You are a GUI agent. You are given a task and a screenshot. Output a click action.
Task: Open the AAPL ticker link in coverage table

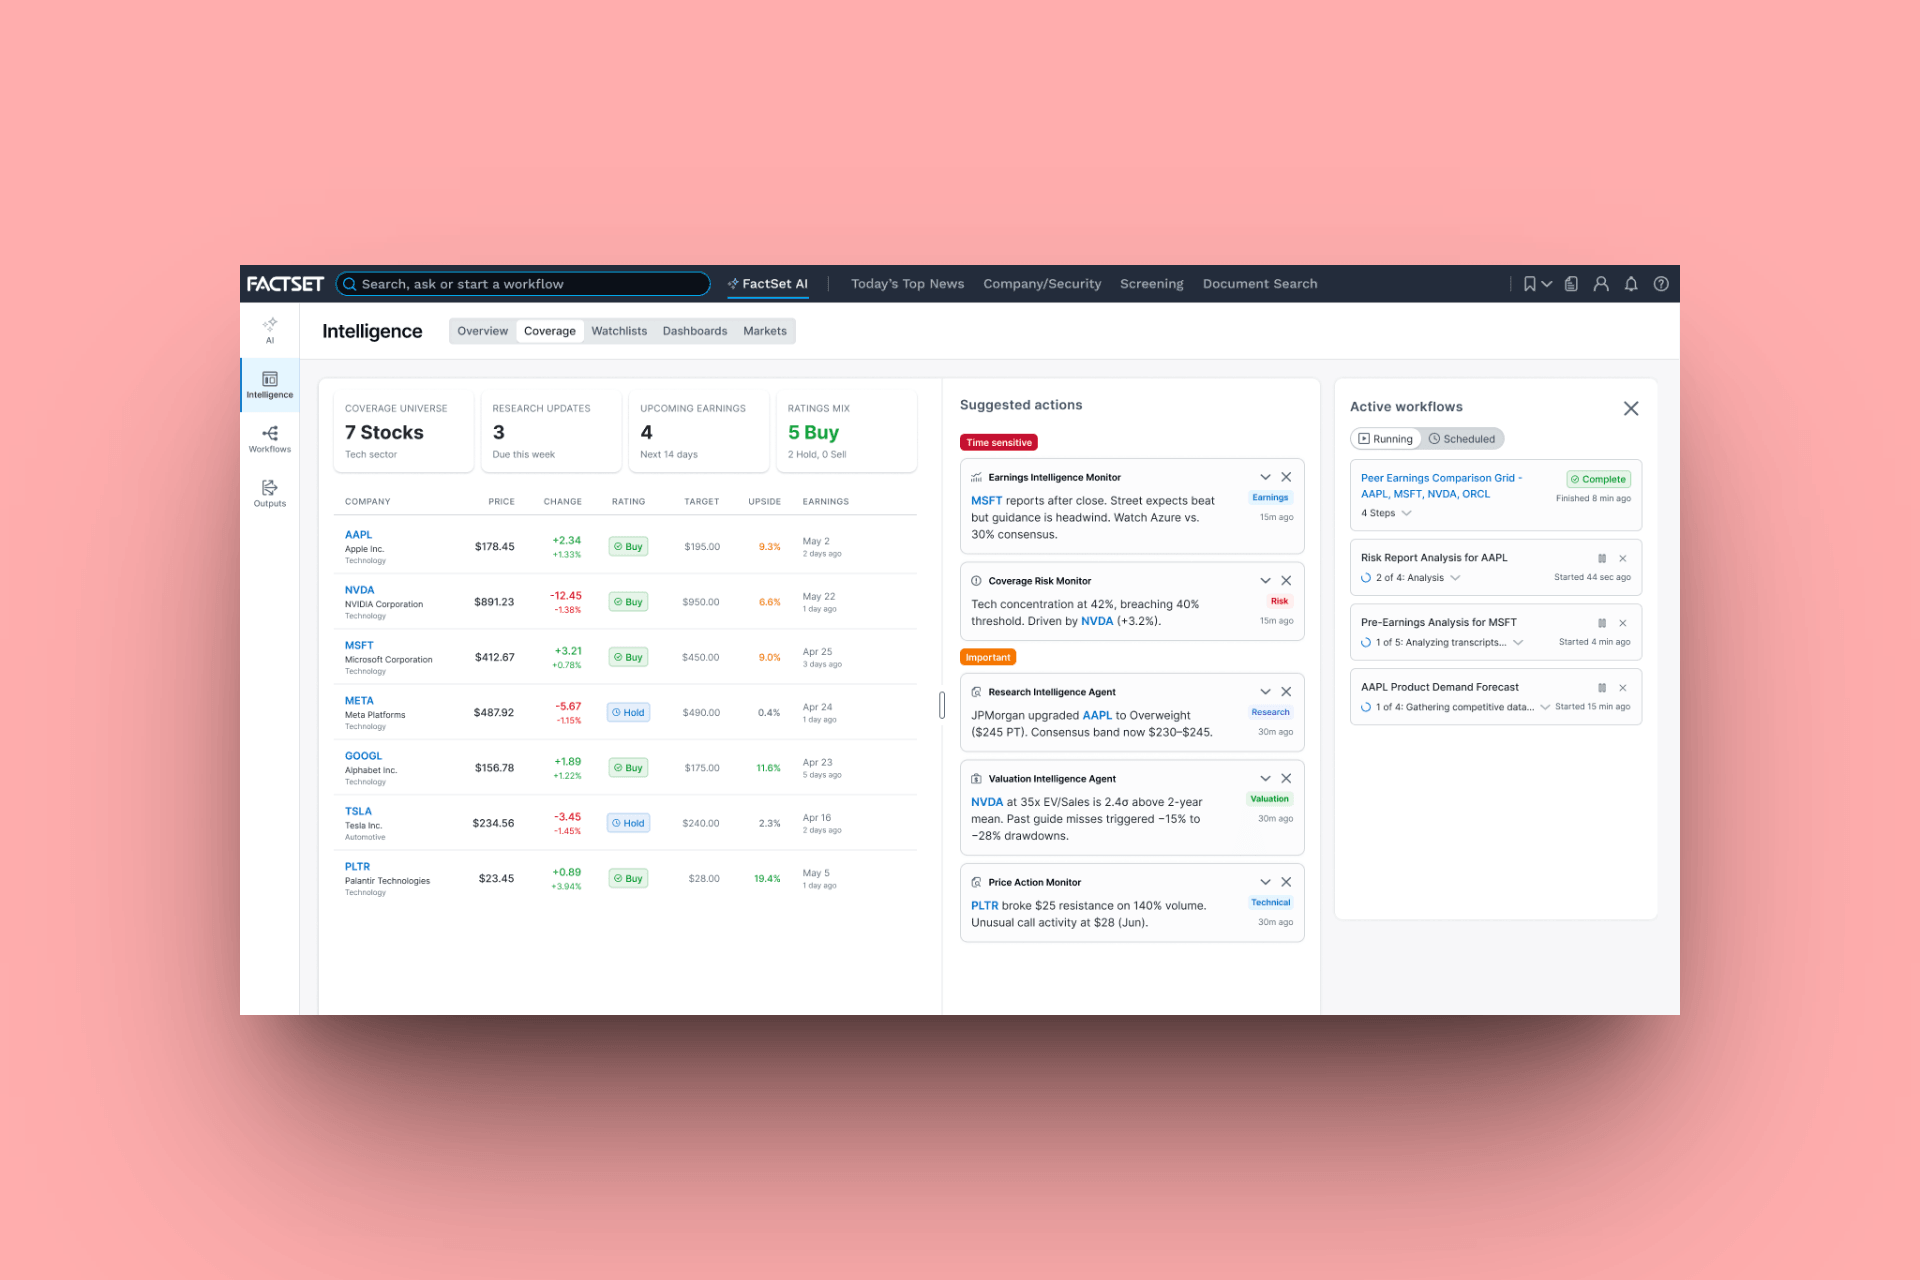[x=358, y=535]
